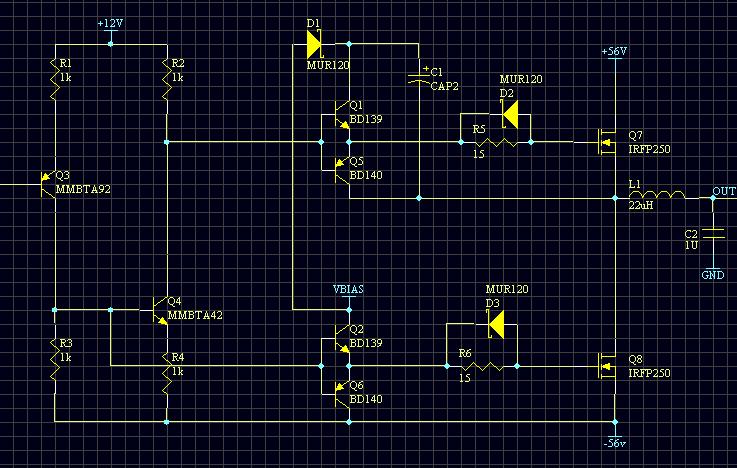Select inductor L1 symbol
The width and height of the screenshot is (737, 468).
(657, 195)
